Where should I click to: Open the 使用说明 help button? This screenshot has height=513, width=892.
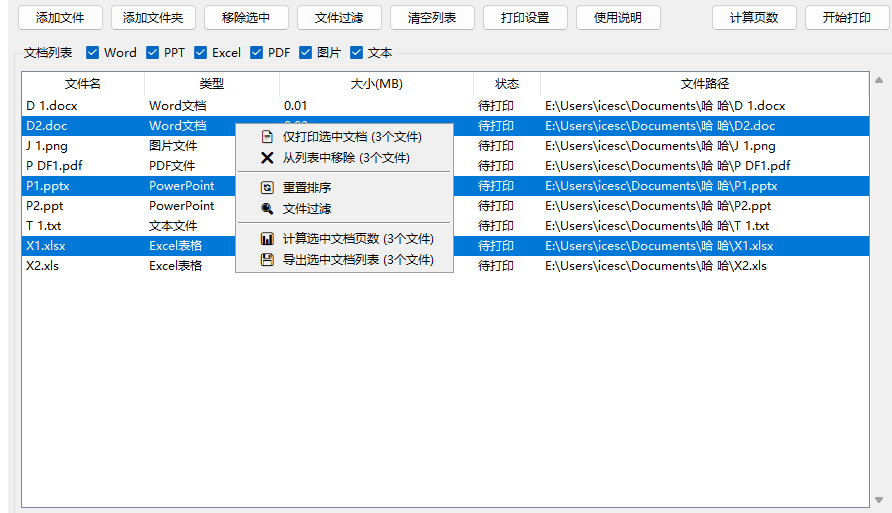click(x=618, y=18)
